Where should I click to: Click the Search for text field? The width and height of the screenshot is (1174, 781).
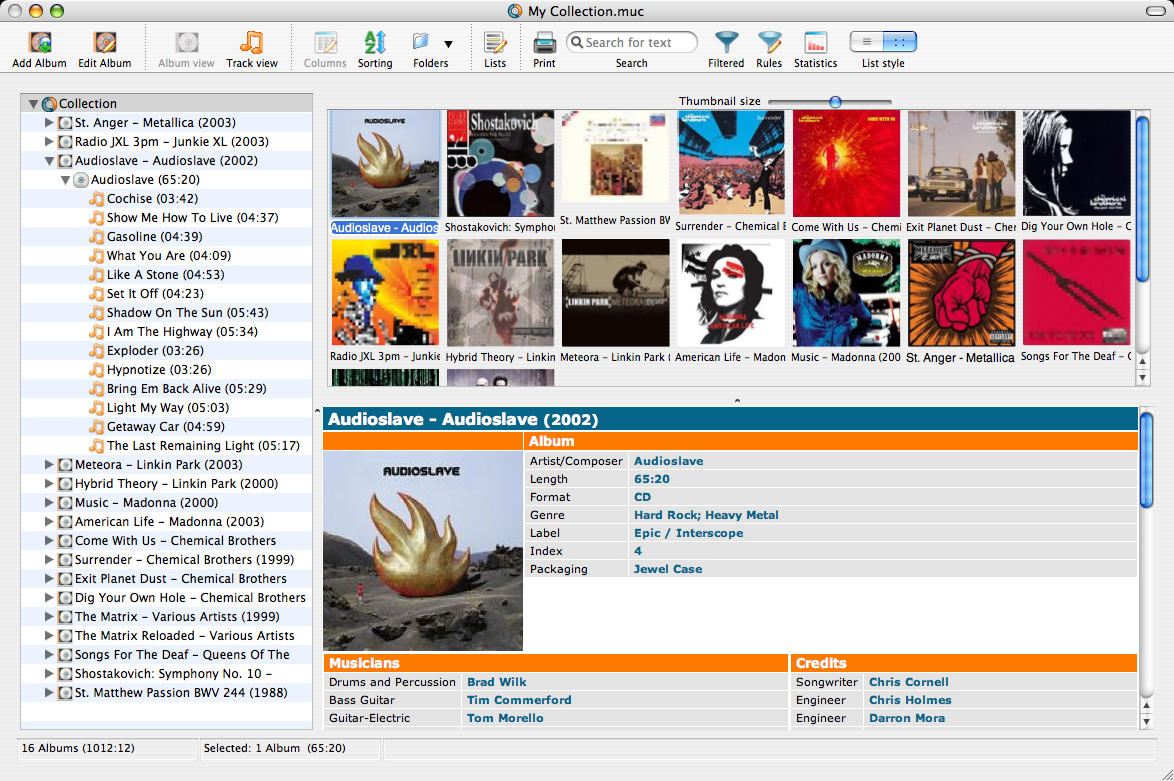tap(632, 43)
